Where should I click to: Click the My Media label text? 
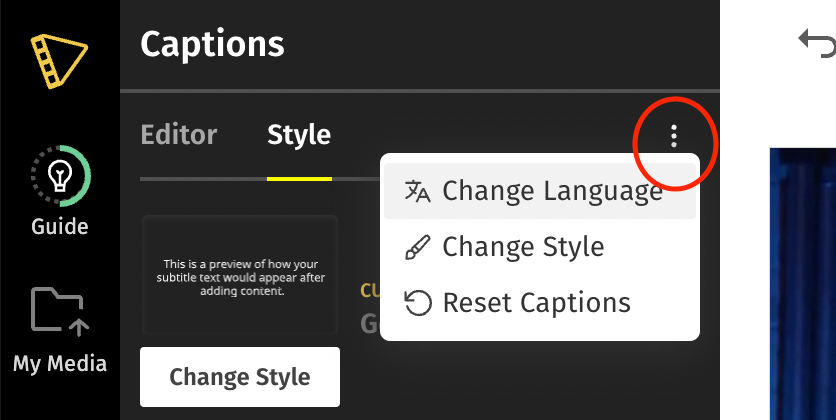tap(60, 364)
